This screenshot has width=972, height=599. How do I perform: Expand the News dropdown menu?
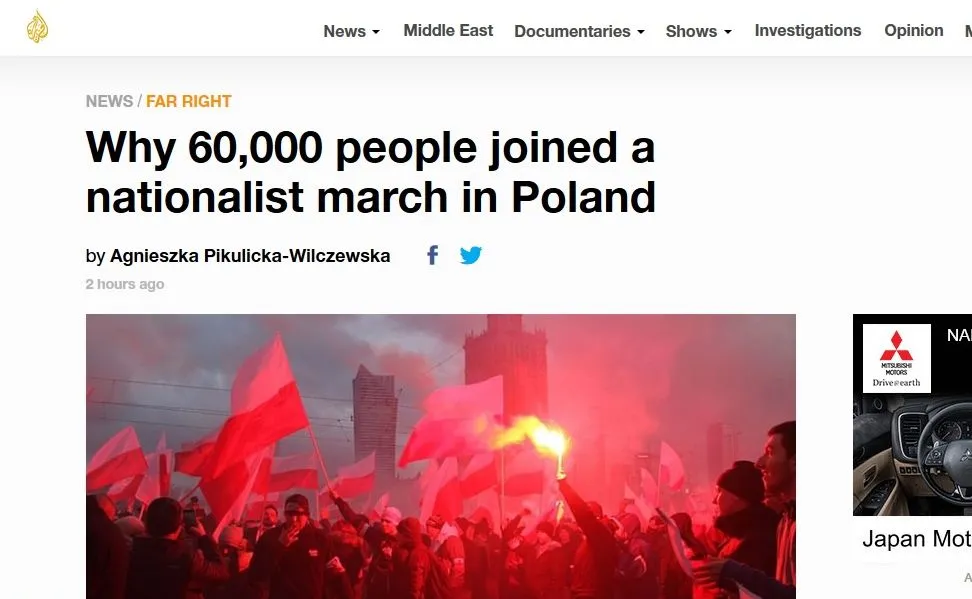[351, 31]
